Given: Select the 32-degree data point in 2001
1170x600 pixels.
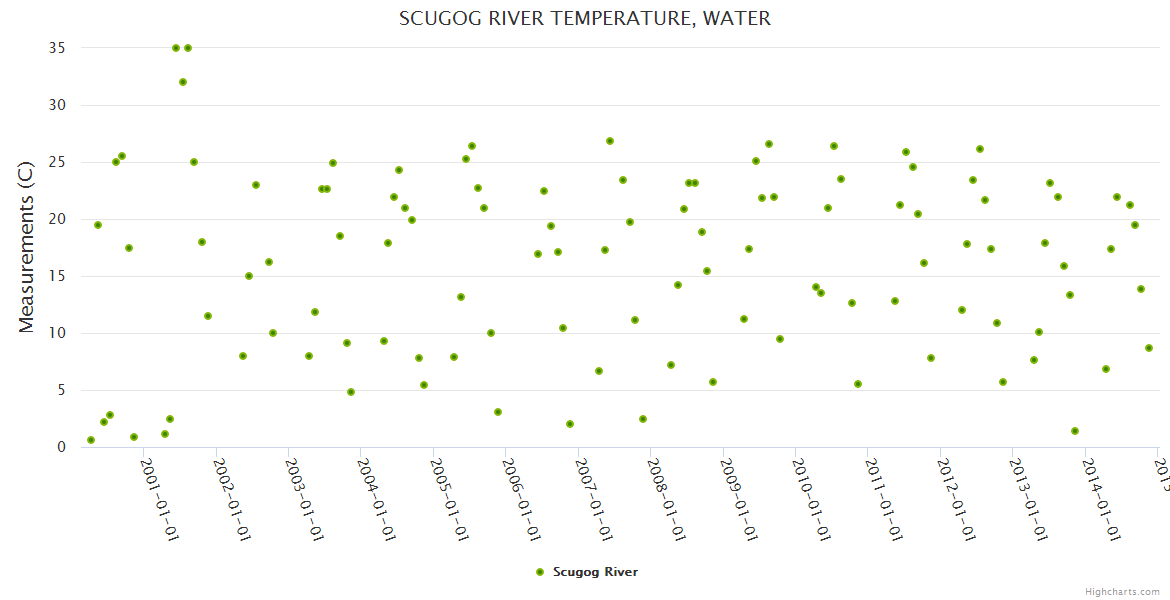Looking at the screenshot, I should click(183, 82).
